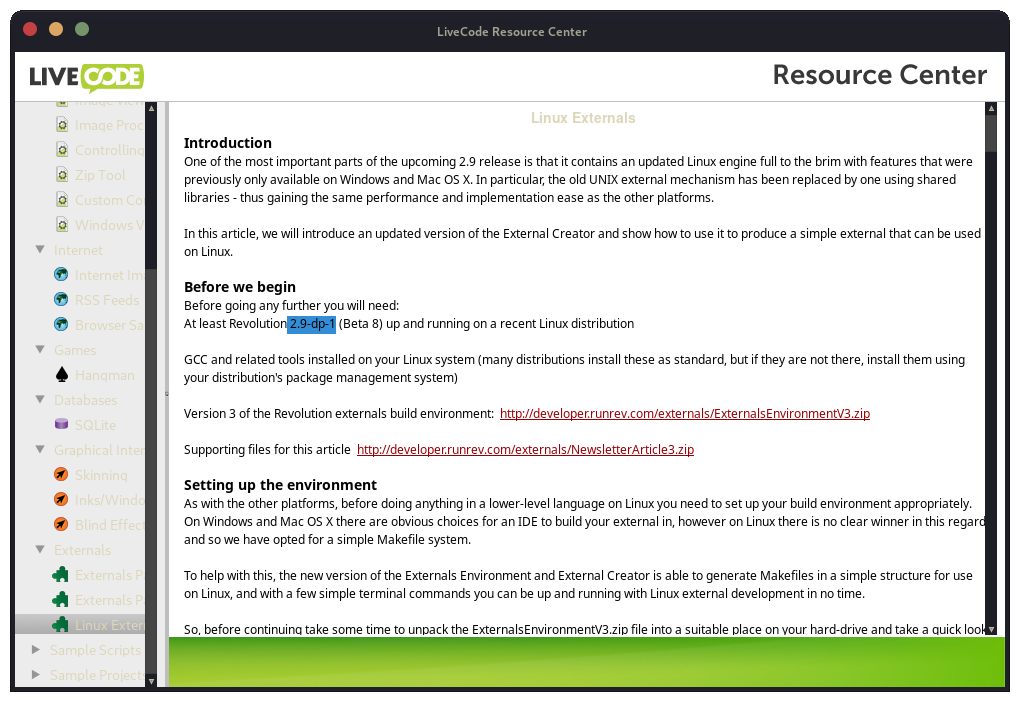This screenshot has height=702, width=1020.
Task: Click the green puzzle icon for Linux Exter
Action: pos(60,625)
